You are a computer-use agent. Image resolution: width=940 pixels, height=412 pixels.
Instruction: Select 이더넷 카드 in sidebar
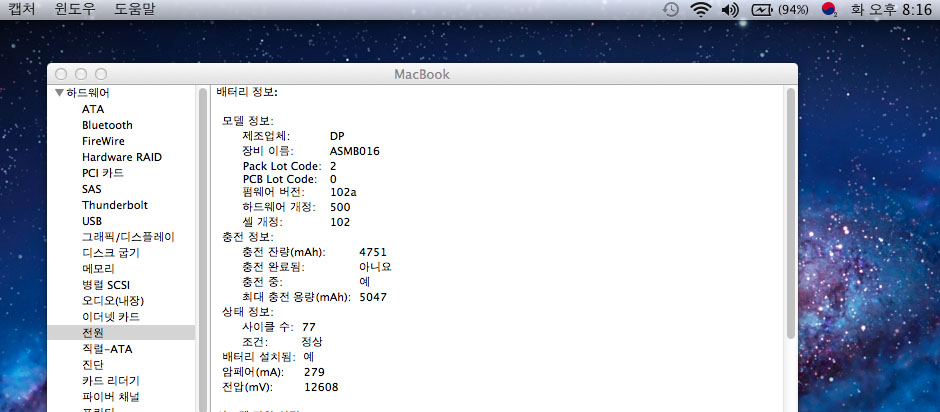(x=110, y=317)
